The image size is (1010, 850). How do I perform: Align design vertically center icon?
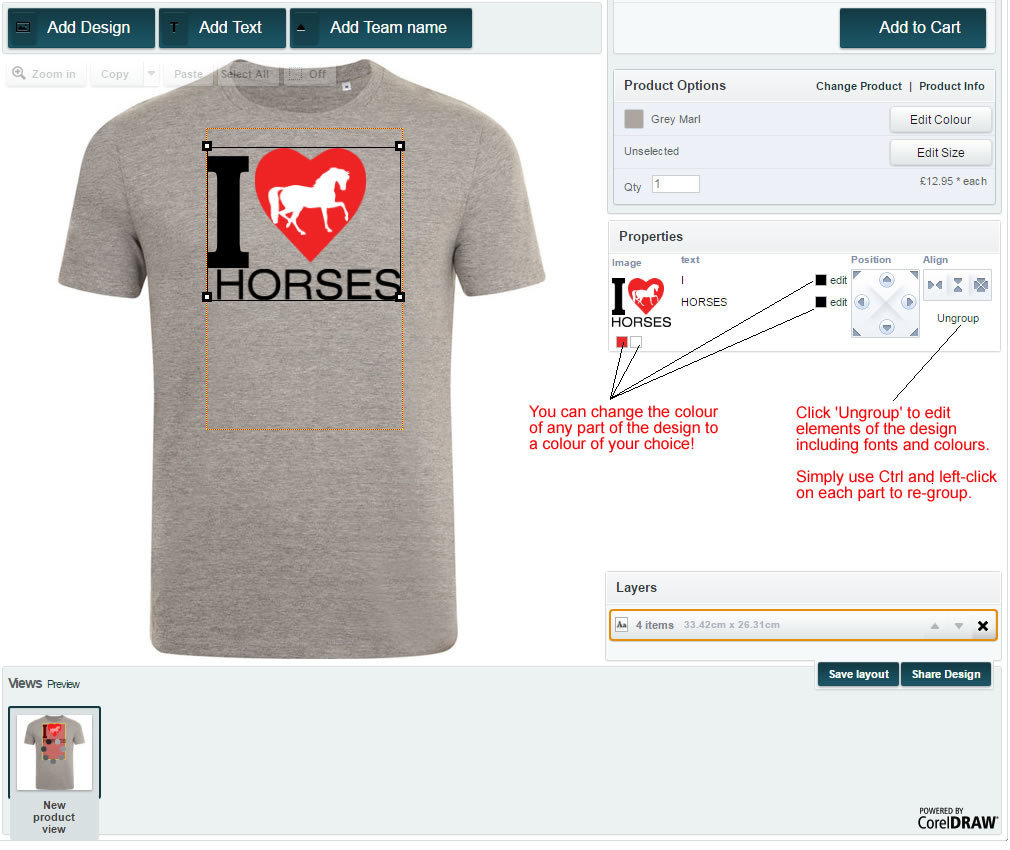click(958, 285)
